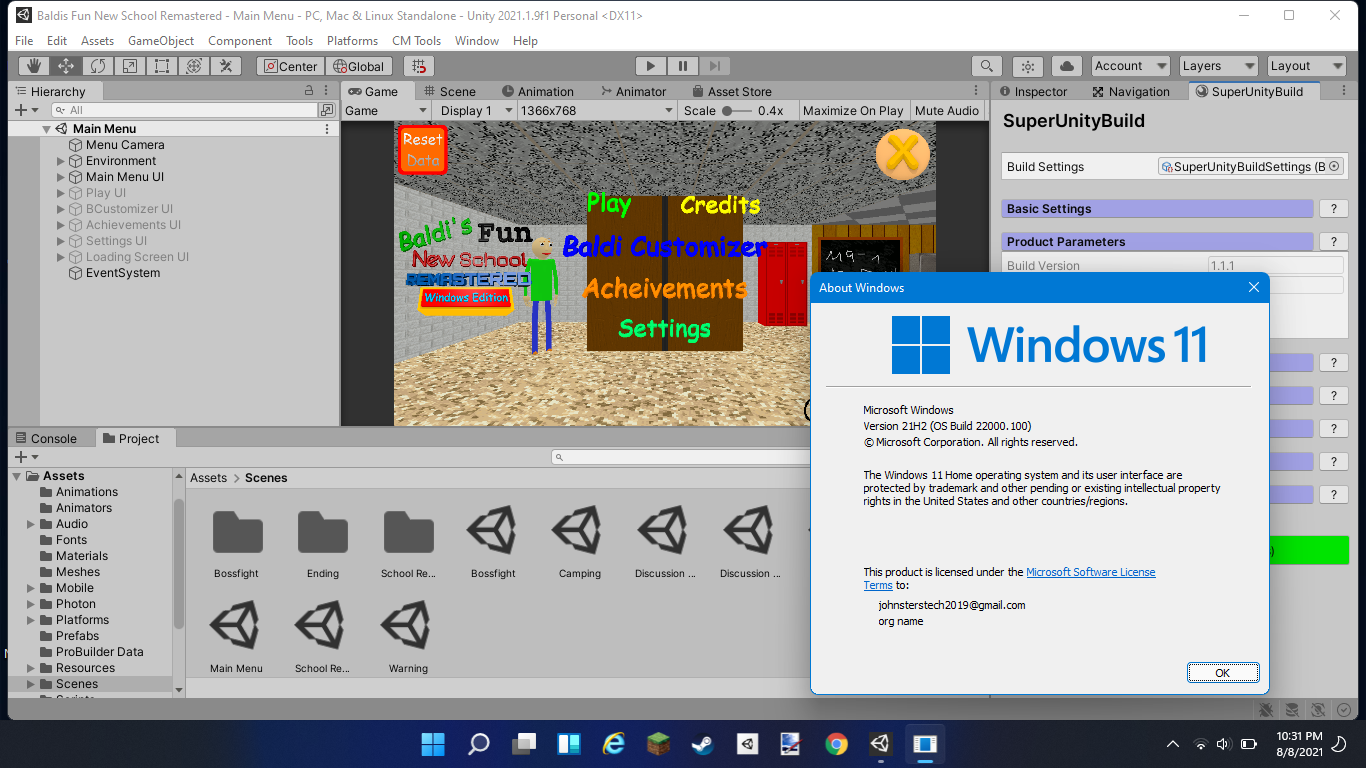Open taskbar Search magnifier
The height and width of the screenshot is (768, 1366).
[x=479, y=744]
